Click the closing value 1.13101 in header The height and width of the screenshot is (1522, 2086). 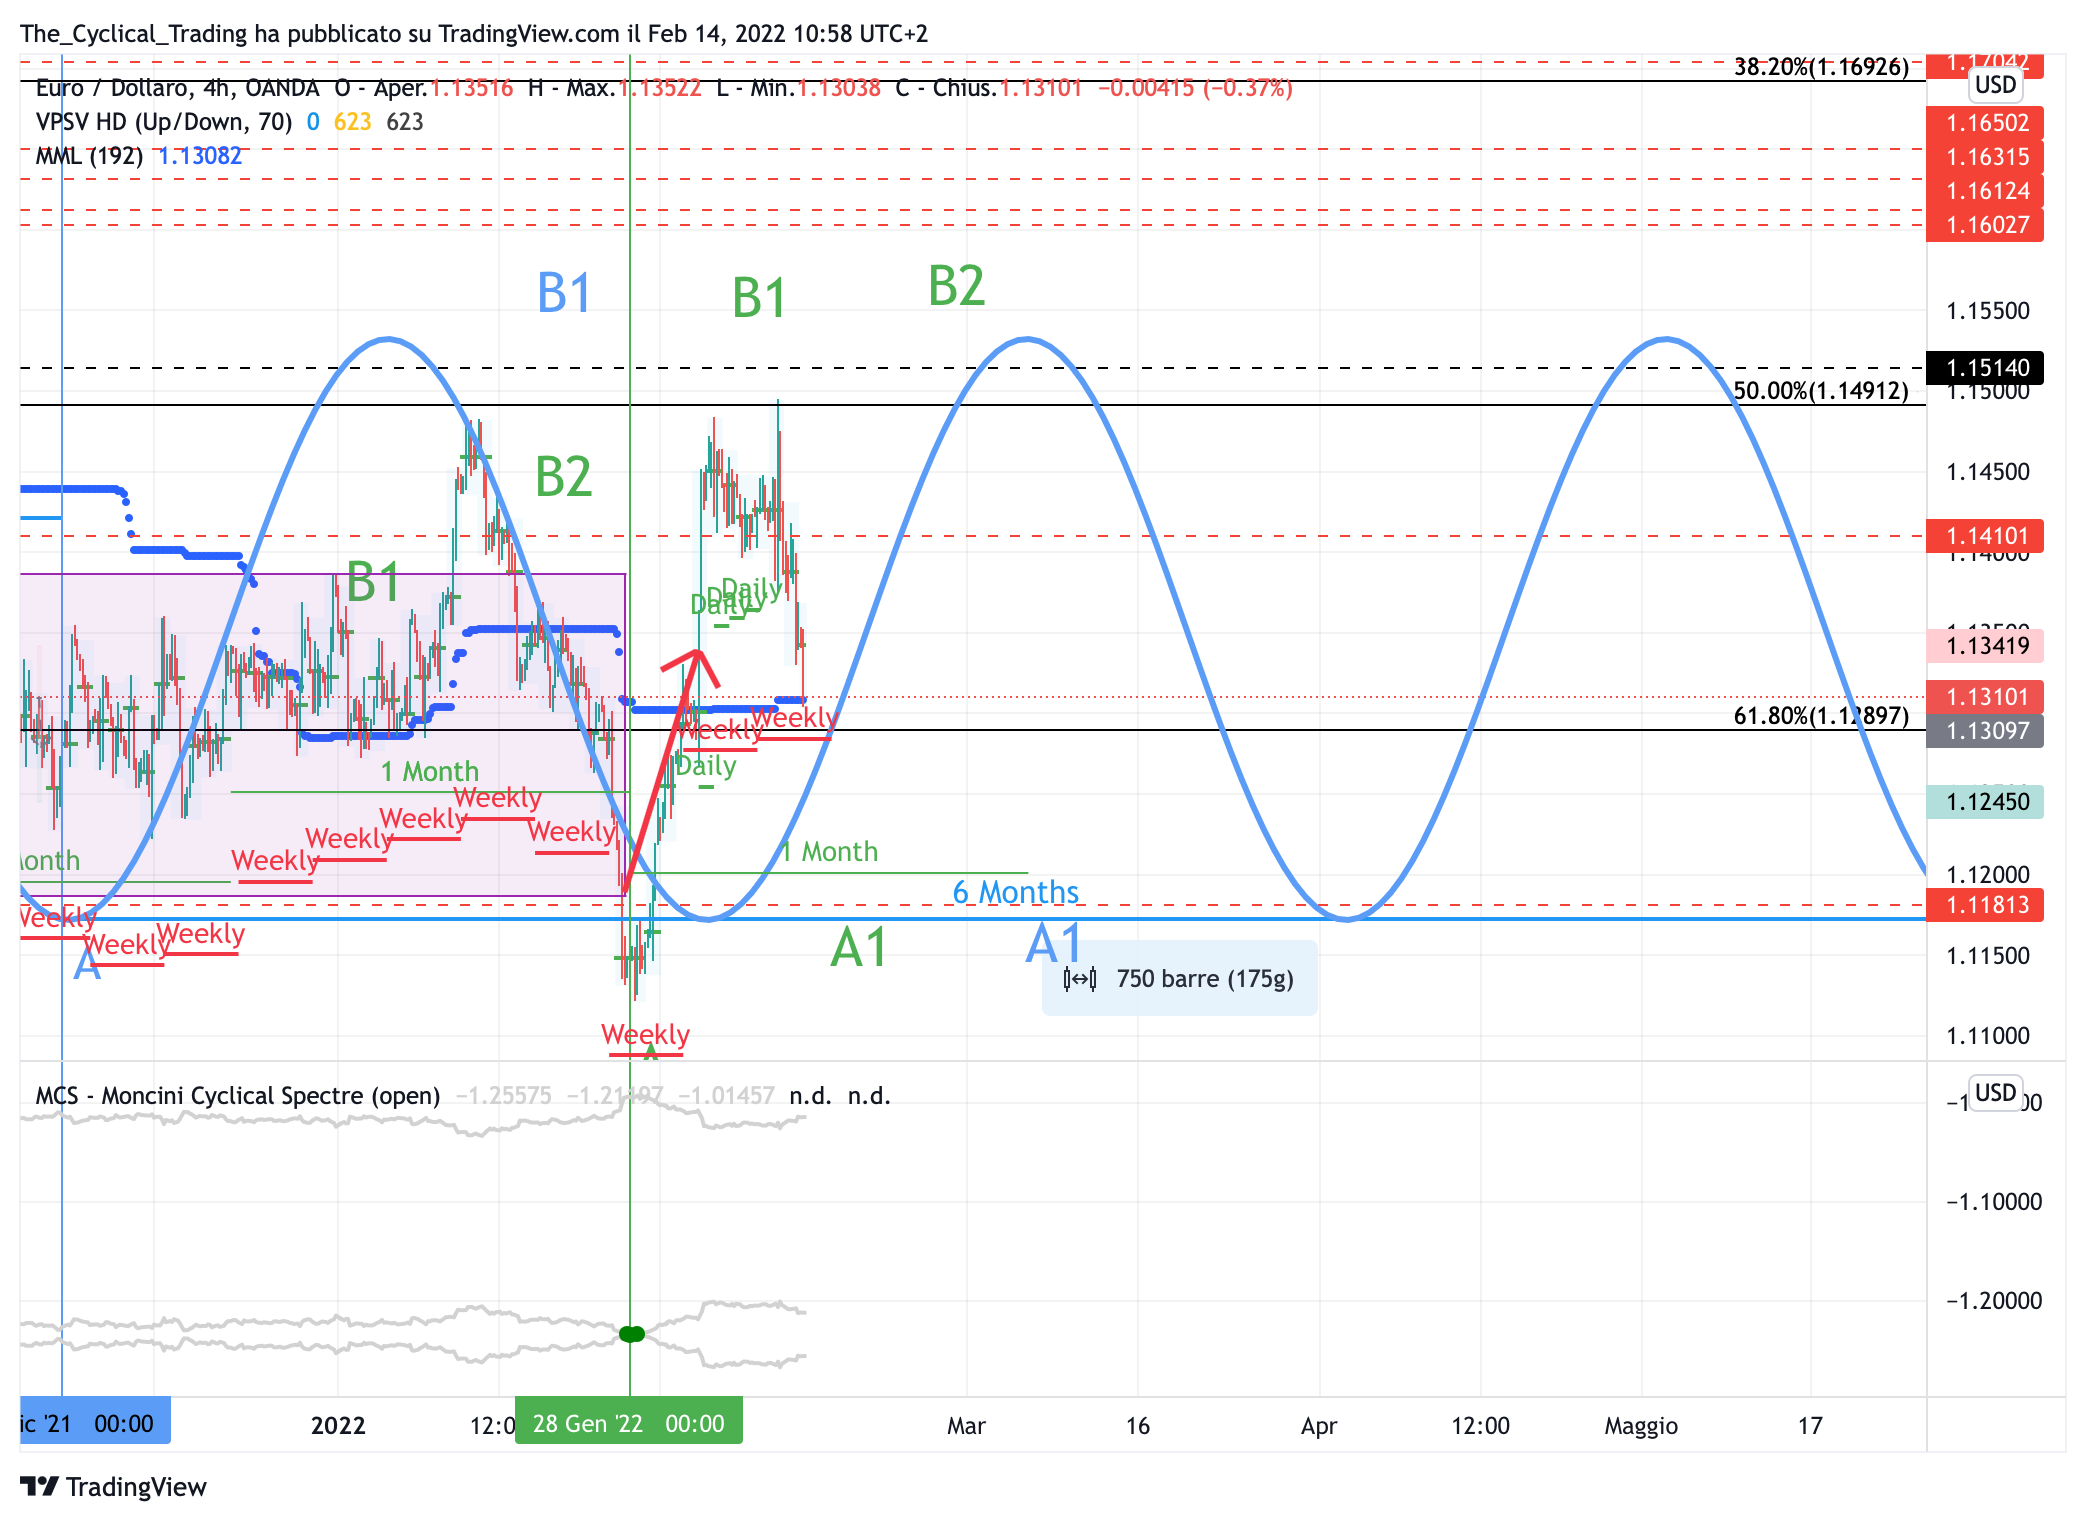pos(1041,88)
